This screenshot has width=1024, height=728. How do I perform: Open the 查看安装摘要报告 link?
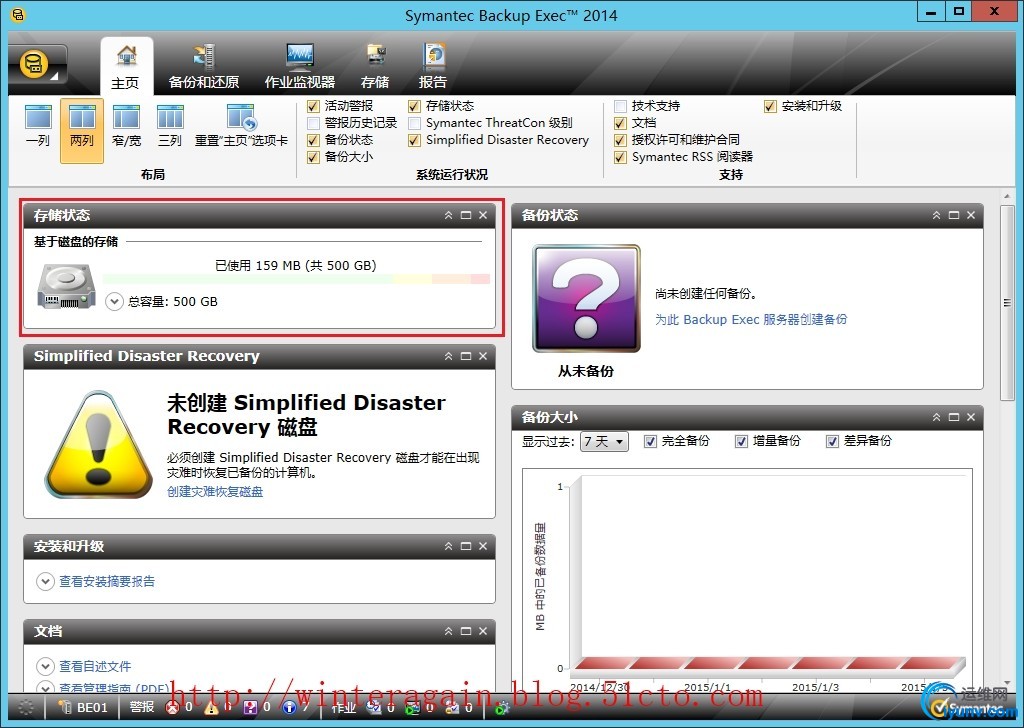pos(107,581)
